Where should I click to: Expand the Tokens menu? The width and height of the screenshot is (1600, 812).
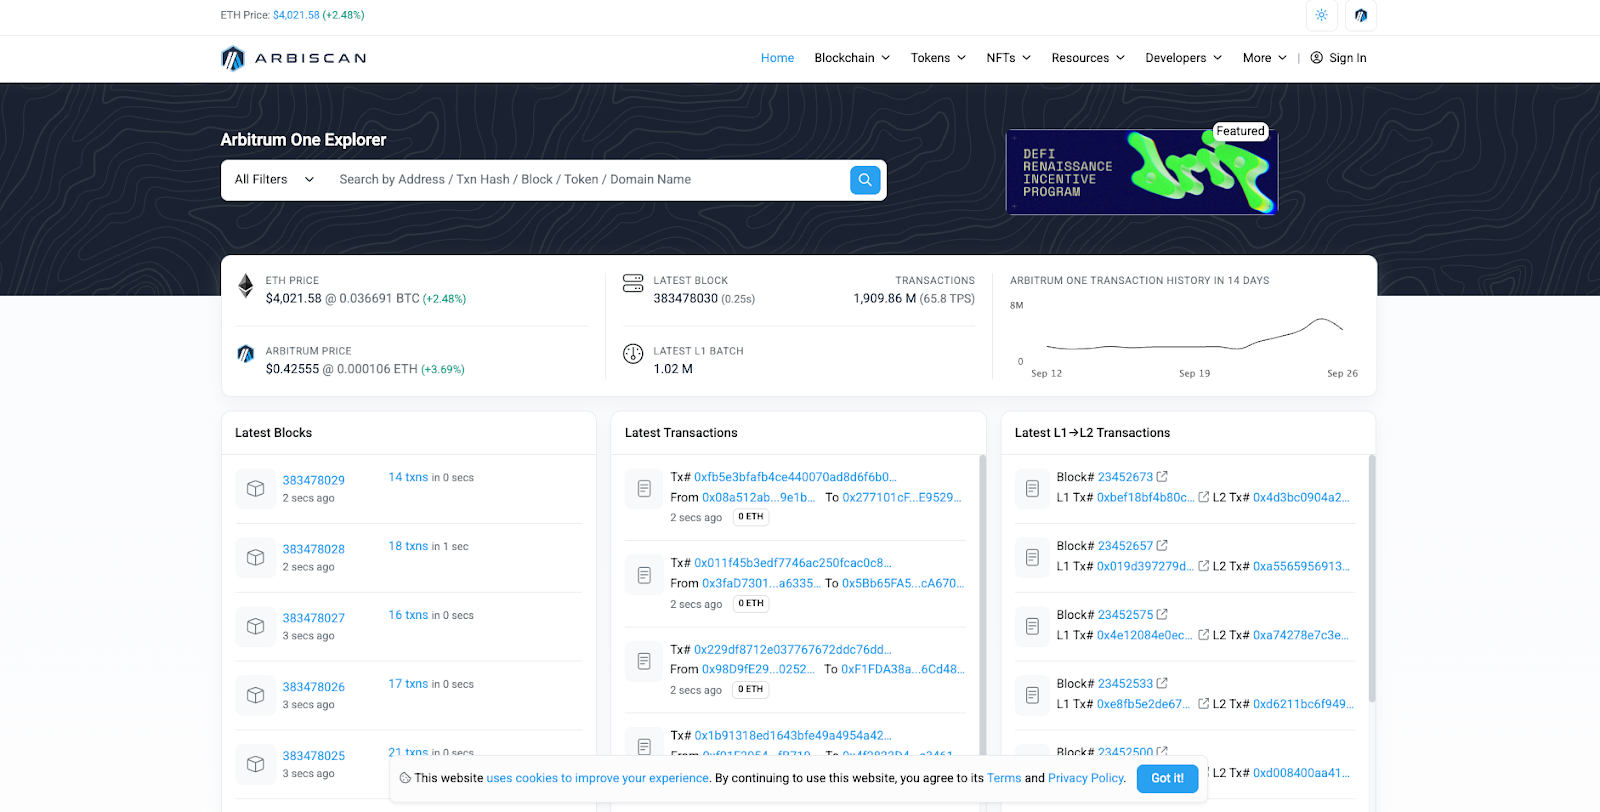click(938, 58)
